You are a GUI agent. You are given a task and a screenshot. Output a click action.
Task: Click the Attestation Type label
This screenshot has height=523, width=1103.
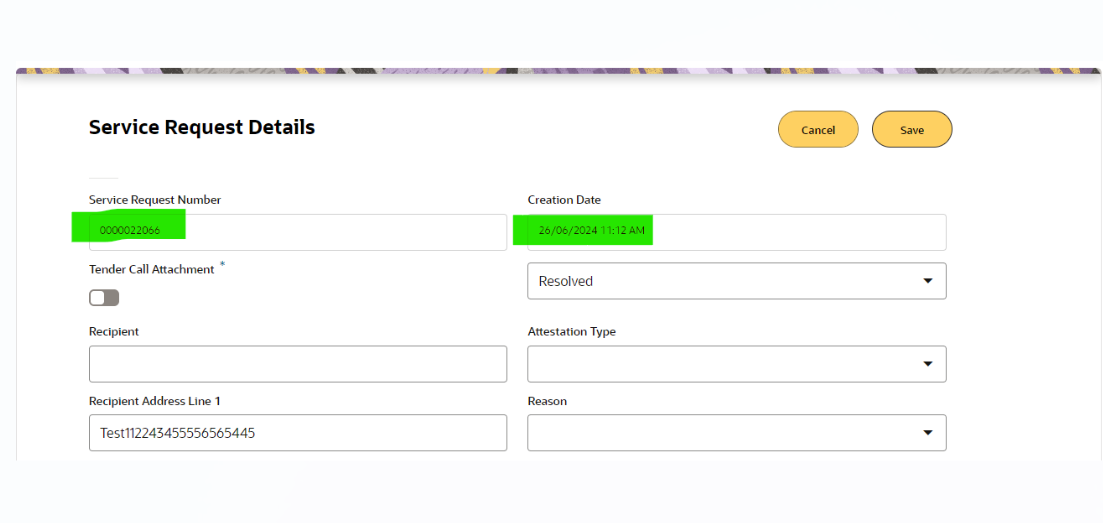[x=571, y=332]
